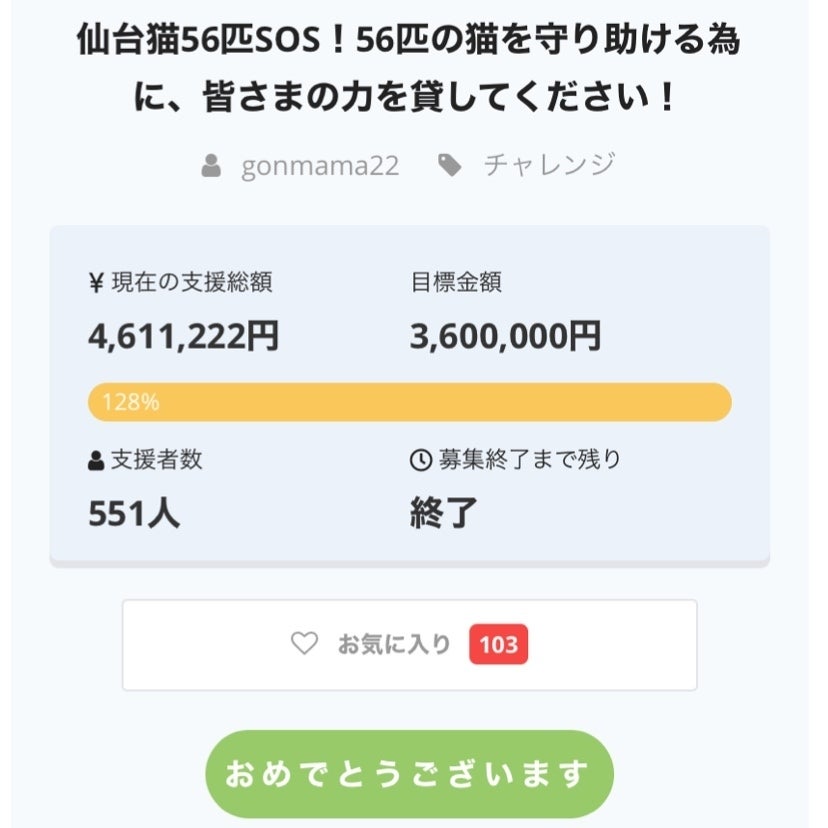
Task: Open the gonmama22 author profile link
Action: click(x=320, y=165)
